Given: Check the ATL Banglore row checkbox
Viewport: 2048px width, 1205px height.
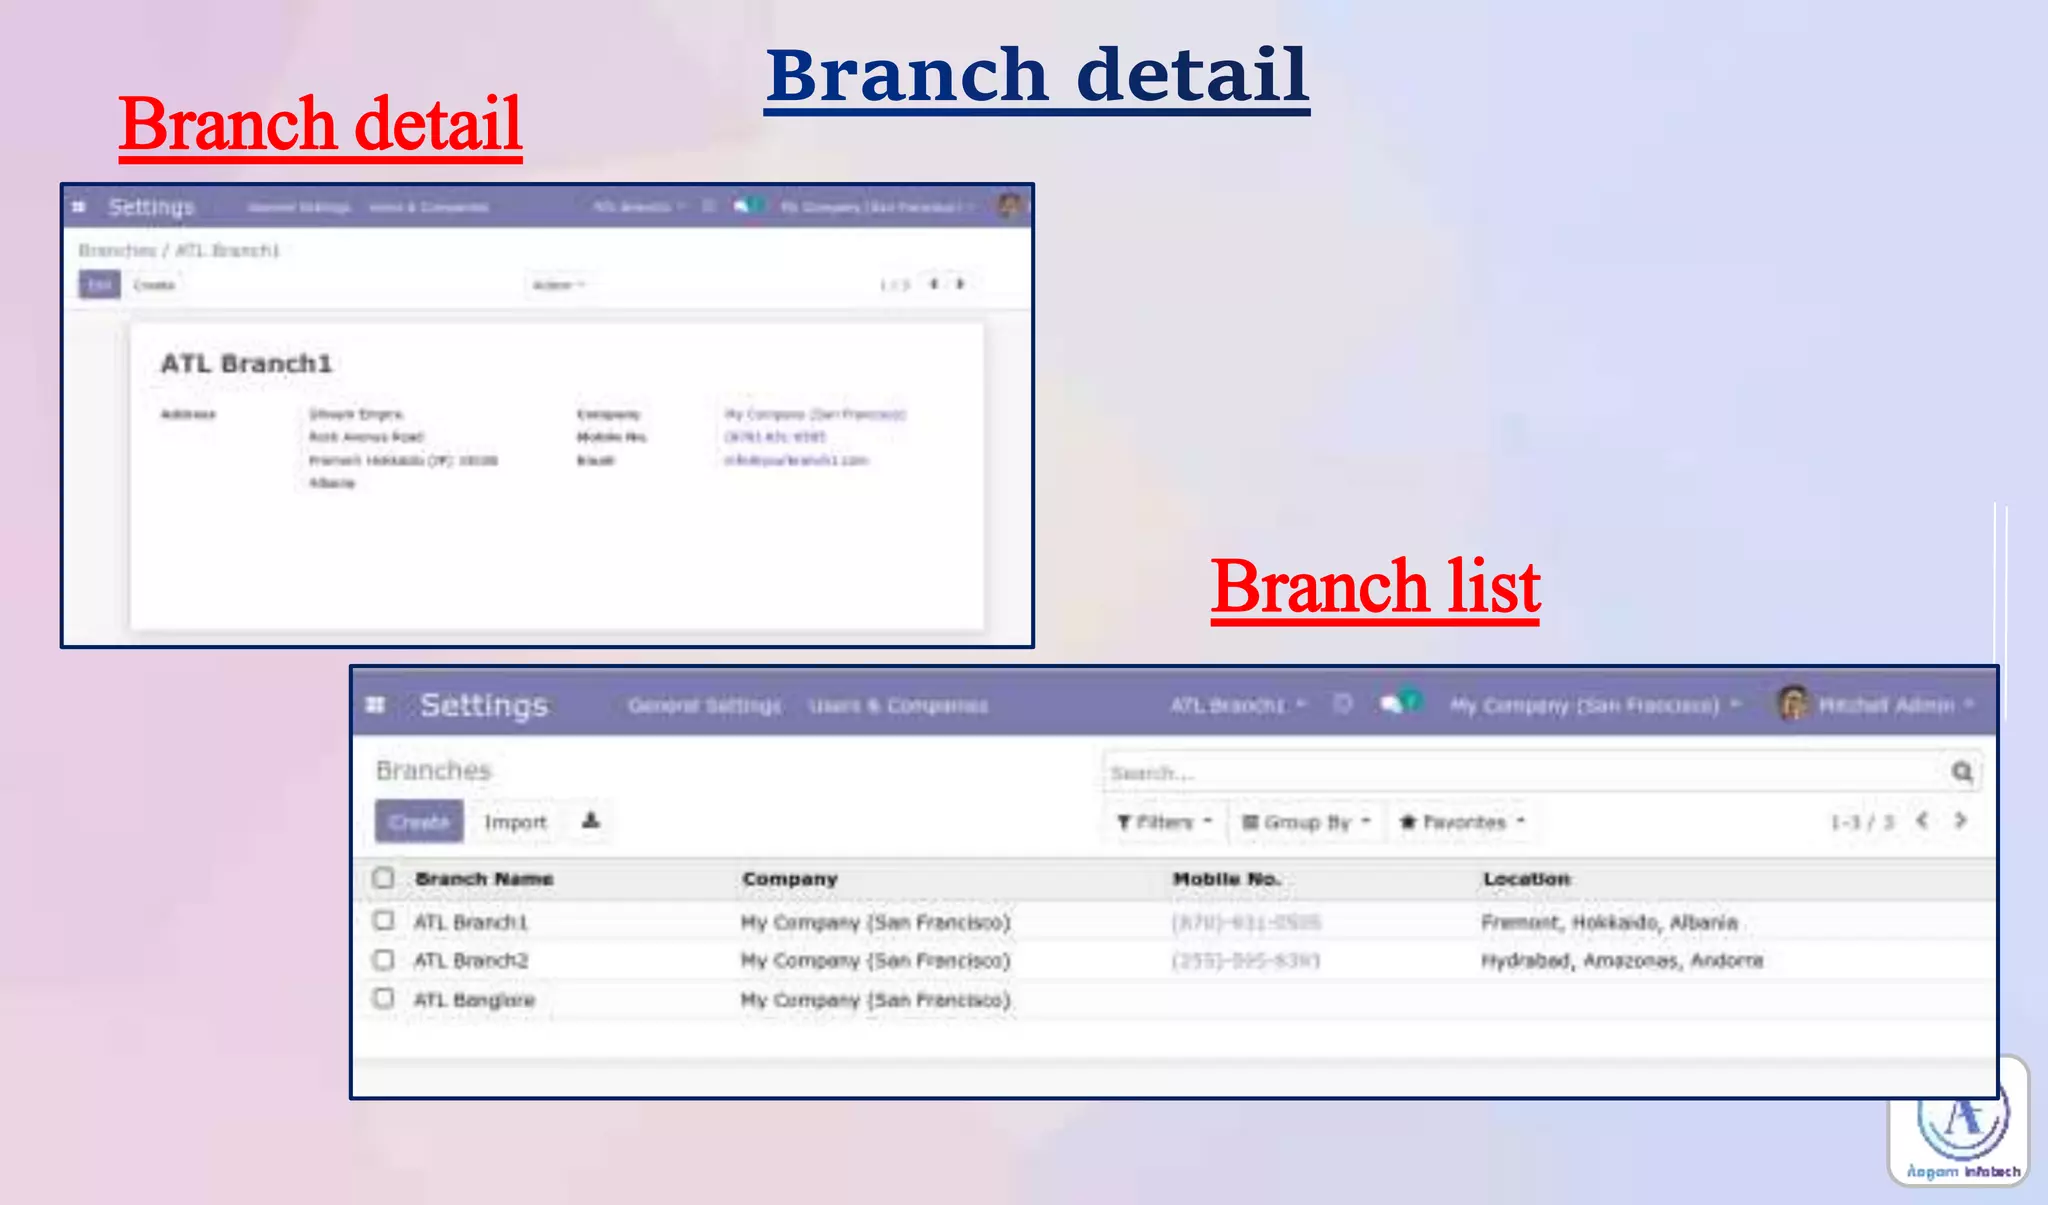Looking at the screenshot, I should coord(383,998).
